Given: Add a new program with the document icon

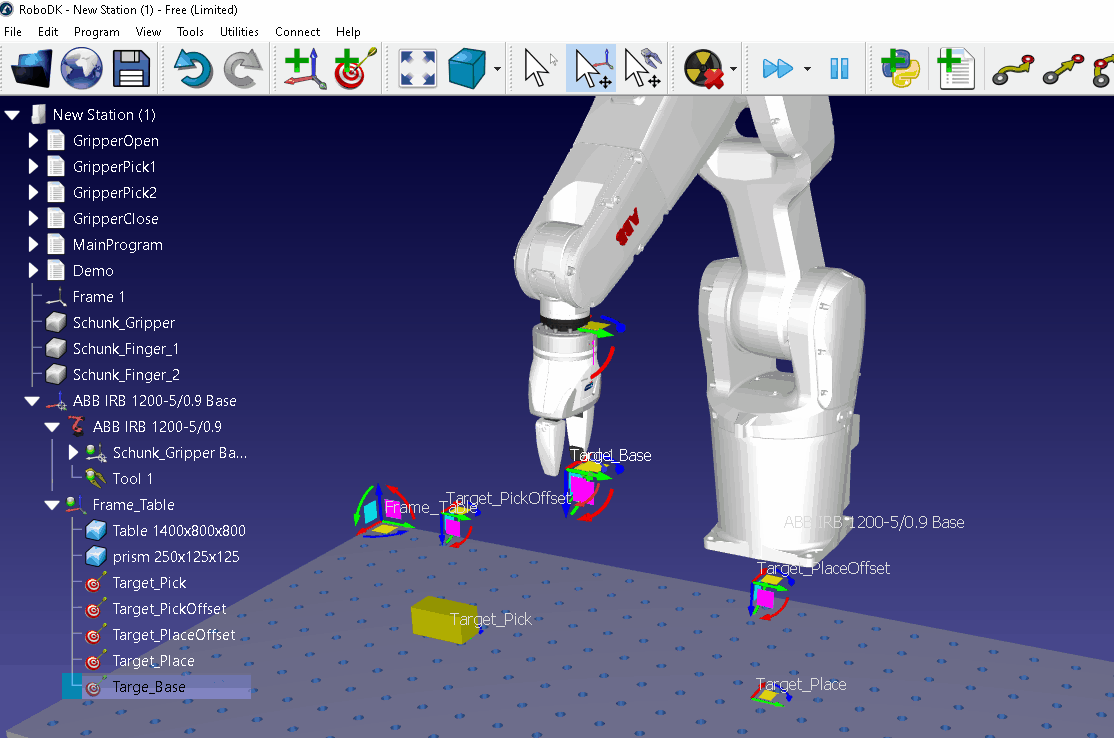Looking at the screenshot, I should click(x=956, y=68).
